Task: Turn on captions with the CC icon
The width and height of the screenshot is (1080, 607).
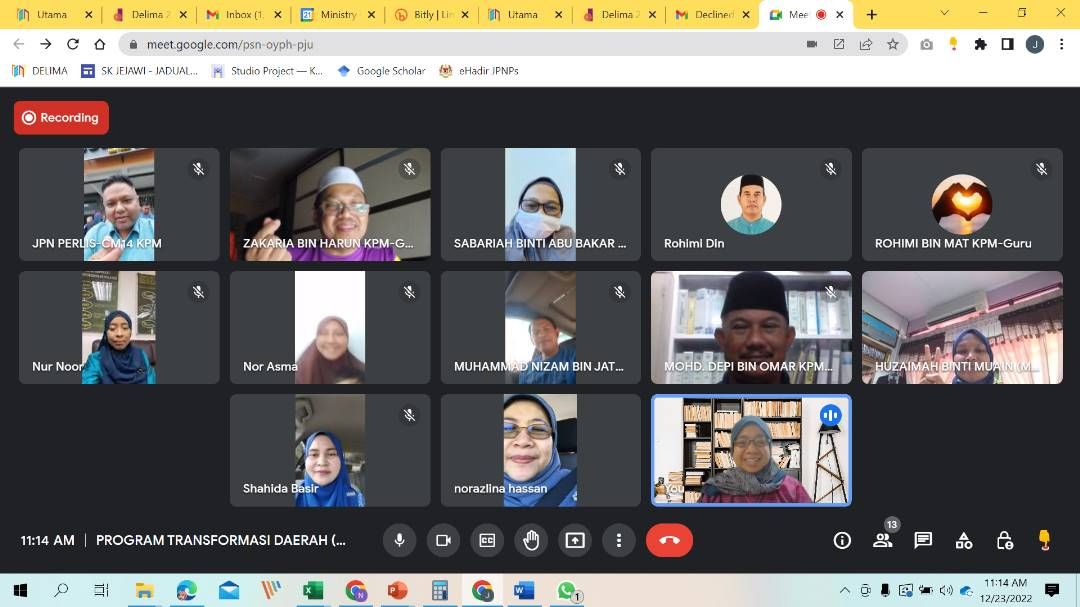Action: [x=487, y=540]
